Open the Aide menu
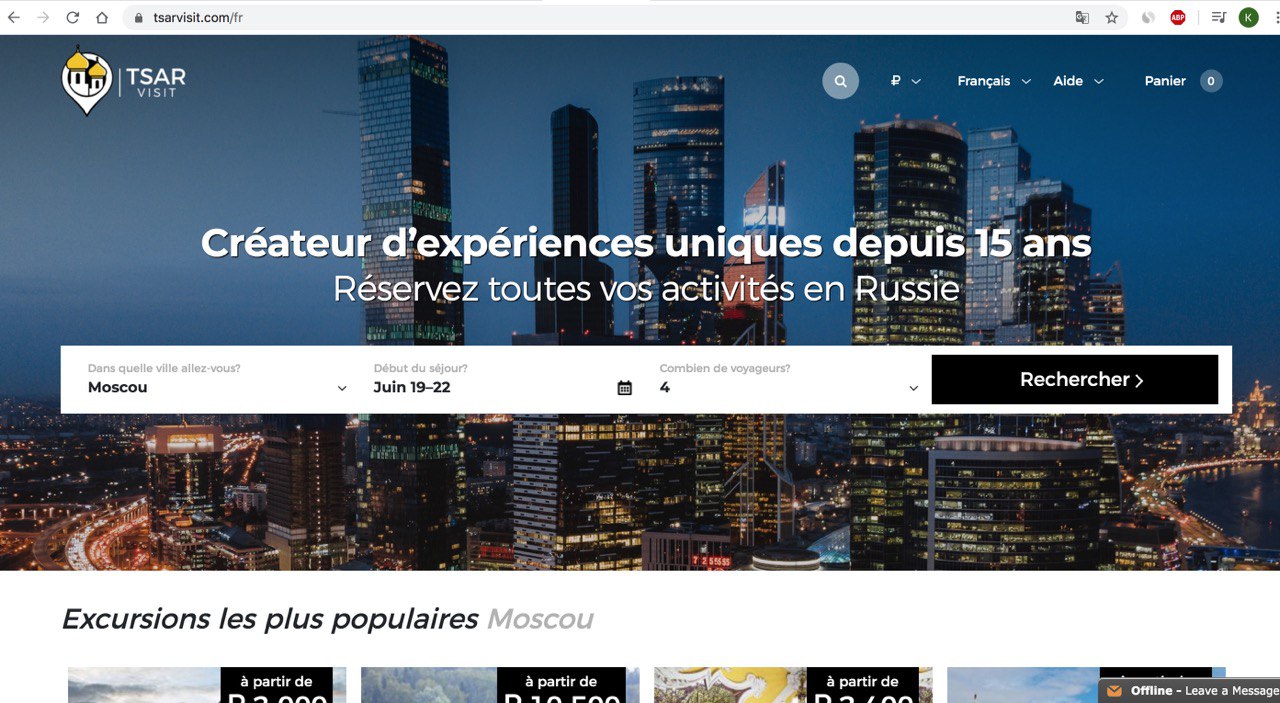1280x703 pixels. click(1078, 81)
